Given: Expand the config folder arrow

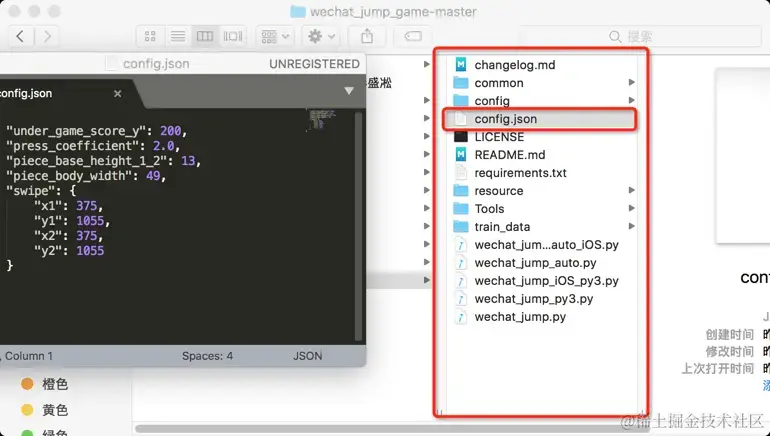Looking at the screenshot, I should 632,100.
